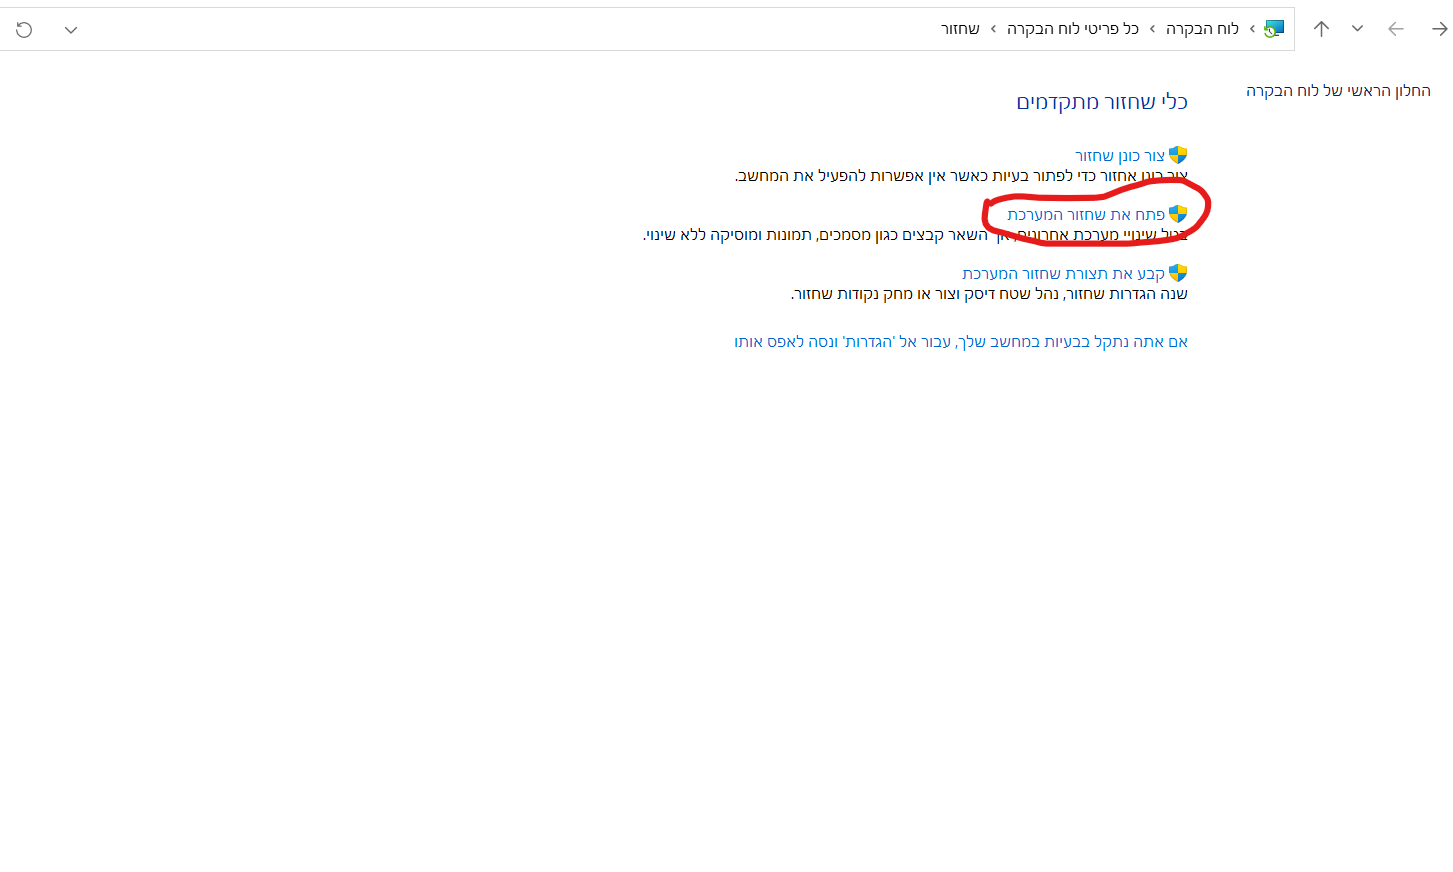1453x872 pixels.
Task: Expand chevron after 'לוח הבקרה' breadcrumb
Action: 1152,29
